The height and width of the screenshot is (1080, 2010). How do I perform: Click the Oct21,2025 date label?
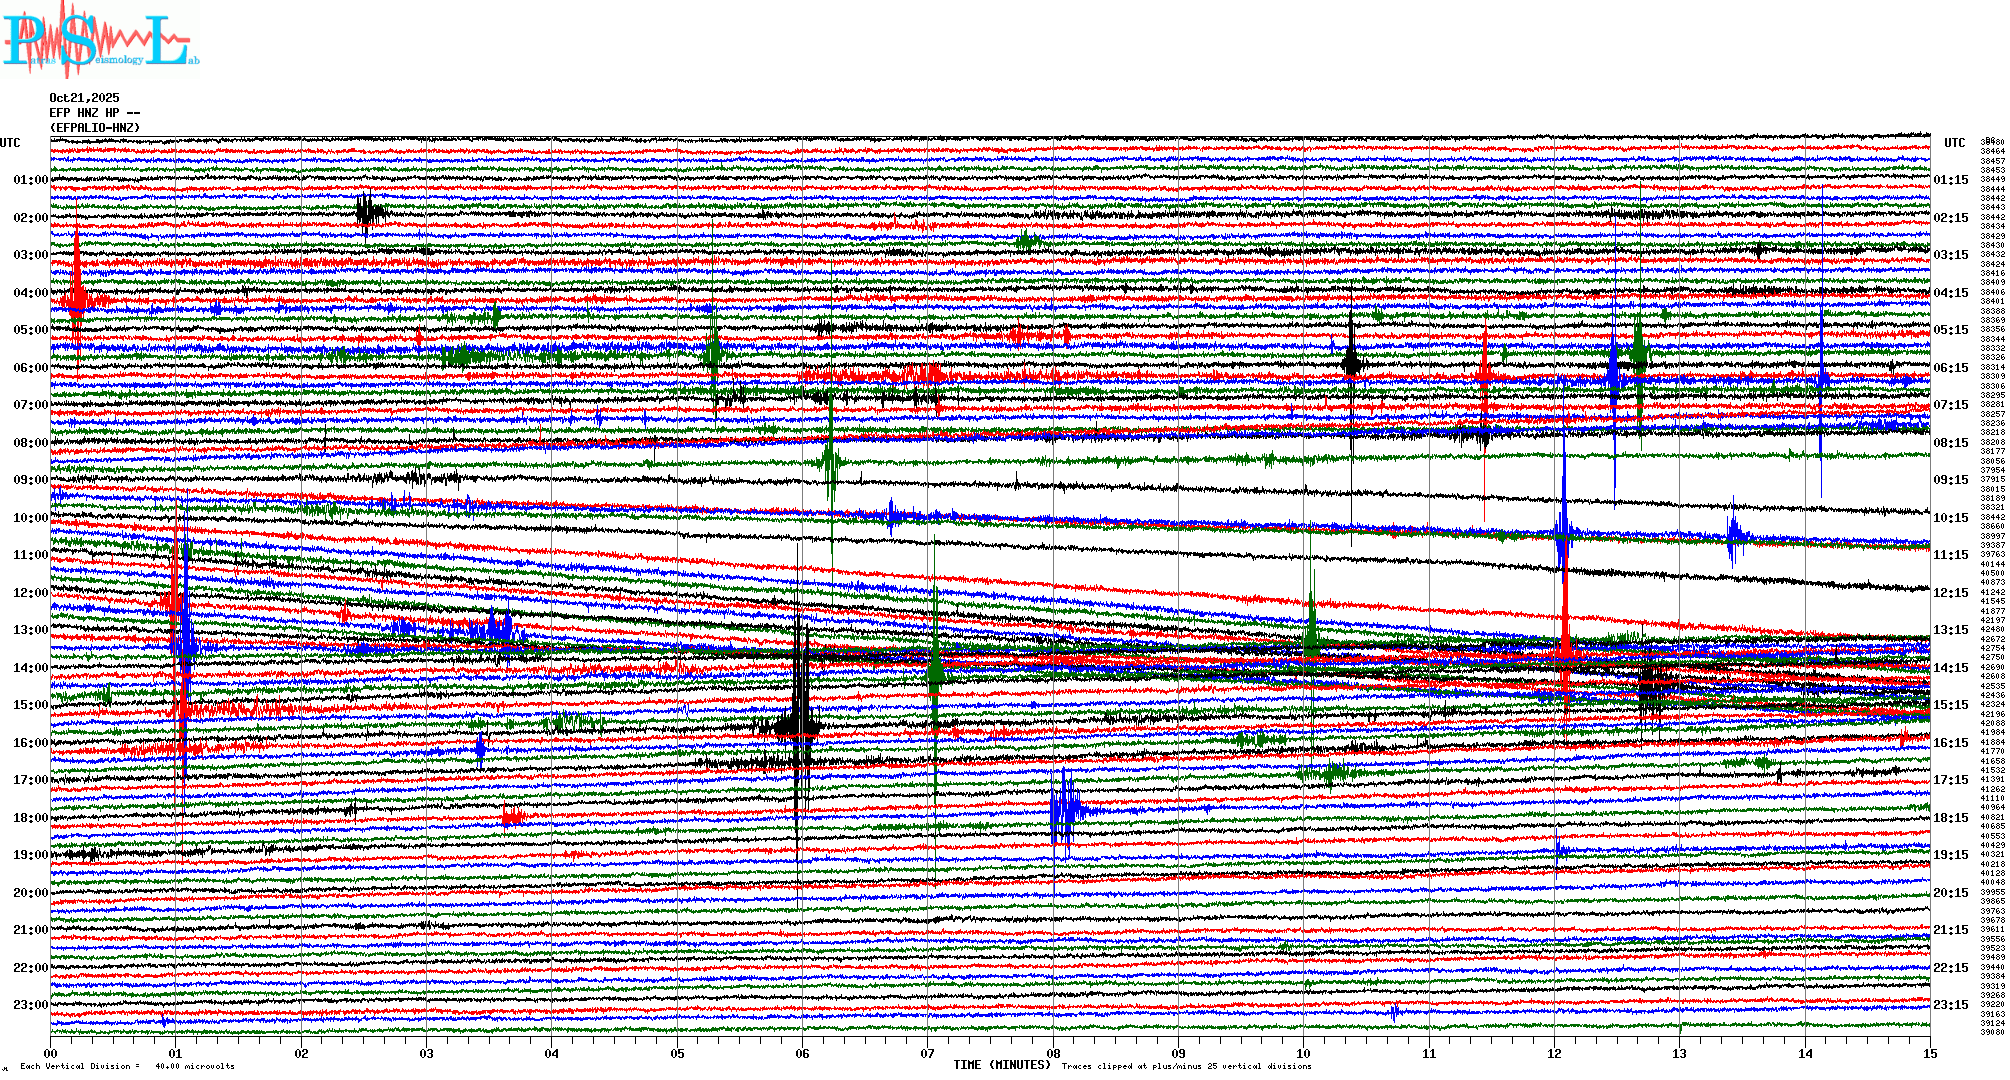tap(84, 98)
